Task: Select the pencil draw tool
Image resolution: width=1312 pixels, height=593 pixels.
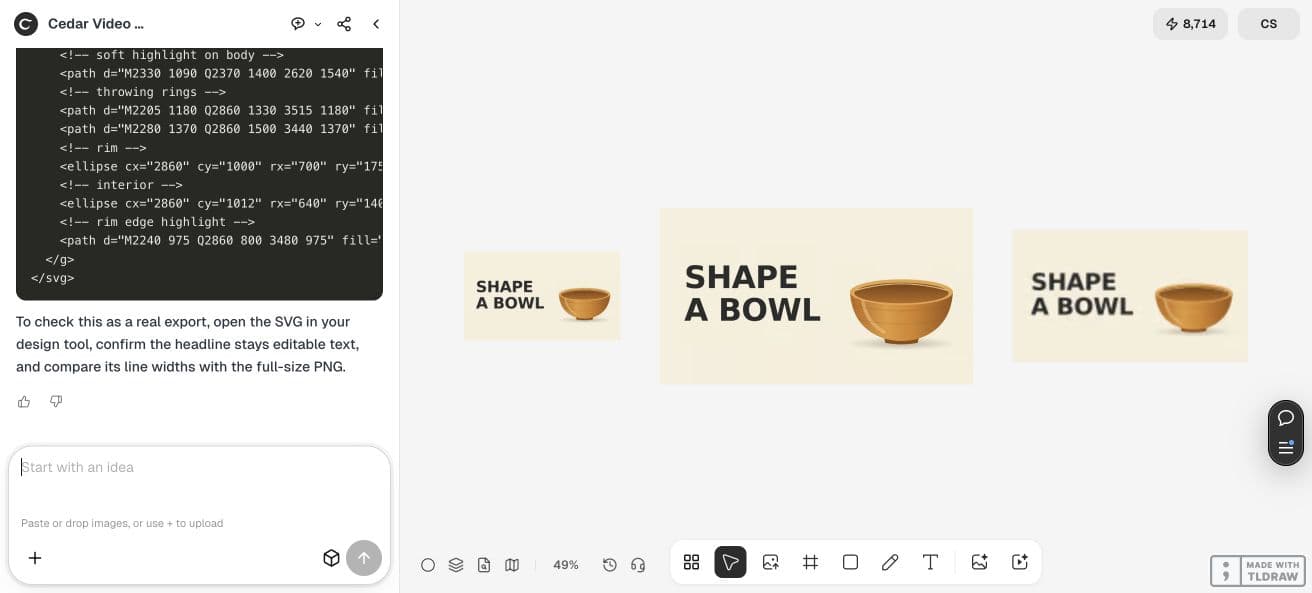Action: [x=890, y=562]
